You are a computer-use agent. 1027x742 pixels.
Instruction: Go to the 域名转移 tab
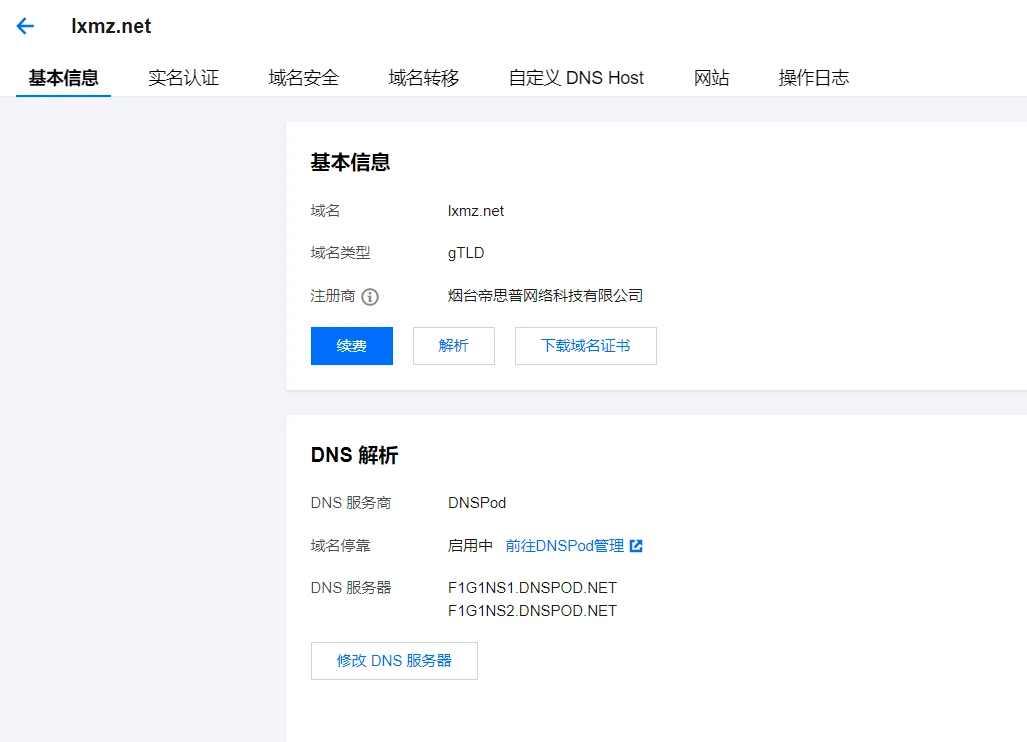tap(423, 78)
